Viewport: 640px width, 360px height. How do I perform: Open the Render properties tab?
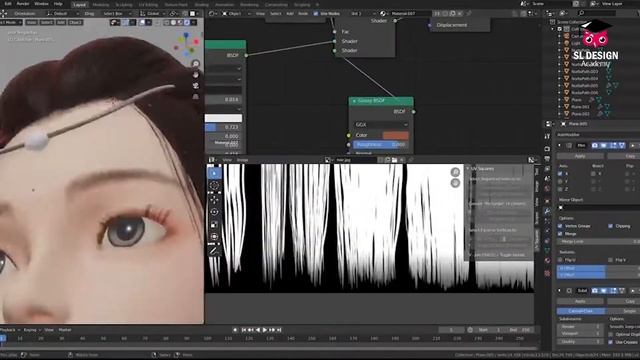547,149
